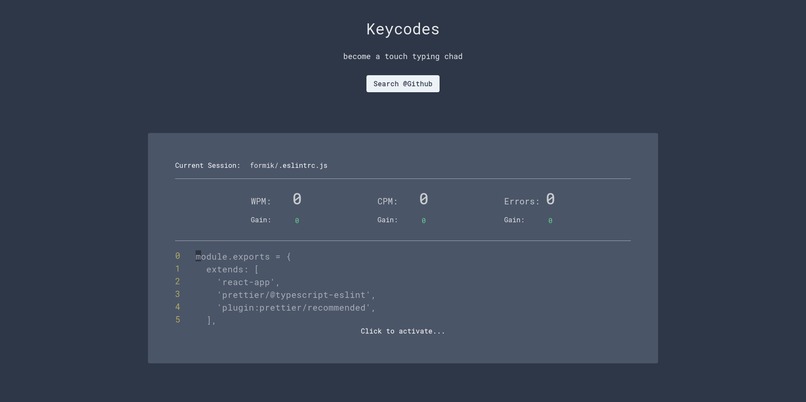This screenshot has width=806, height=402.
Task: Click the Search @Github button
Action: 402,84
